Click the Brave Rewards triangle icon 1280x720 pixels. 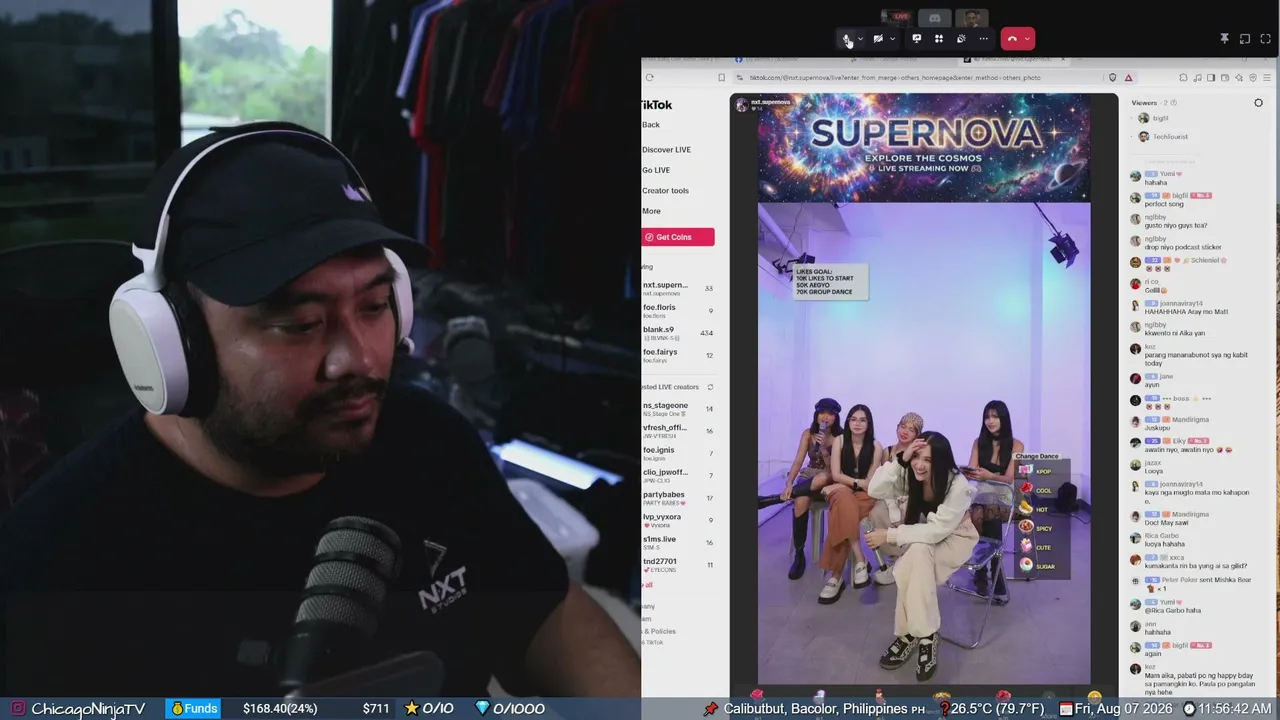coord(1128,77)
